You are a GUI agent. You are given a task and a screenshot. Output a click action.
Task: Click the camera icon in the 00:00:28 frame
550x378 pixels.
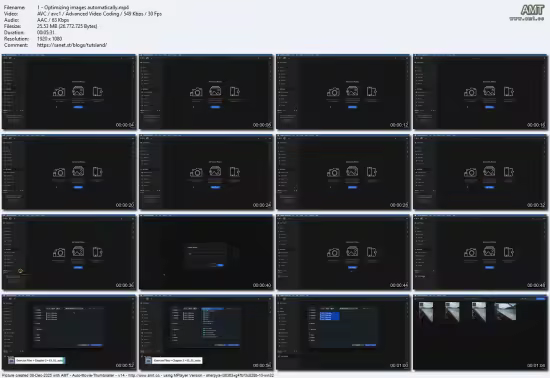pos(333,172)
